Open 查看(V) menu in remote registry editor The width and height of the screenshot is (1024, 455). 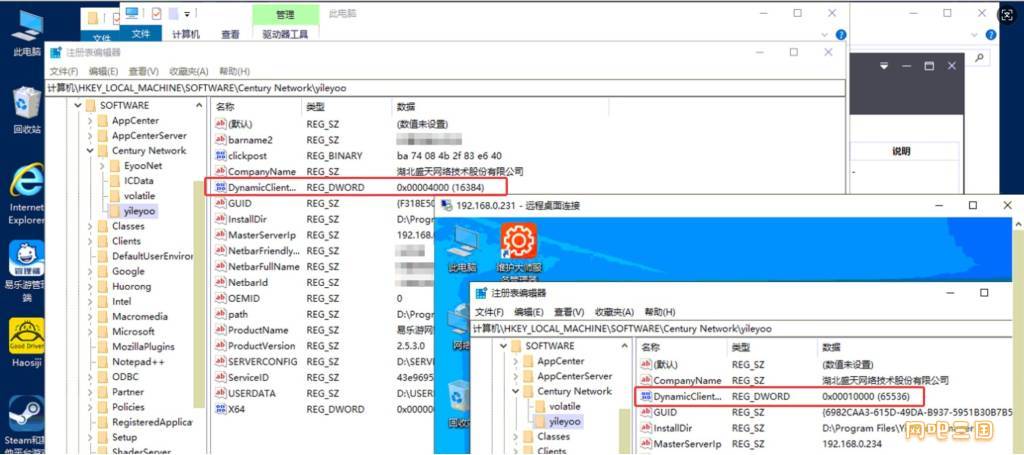pyautogui.click(x=569, y=312)
